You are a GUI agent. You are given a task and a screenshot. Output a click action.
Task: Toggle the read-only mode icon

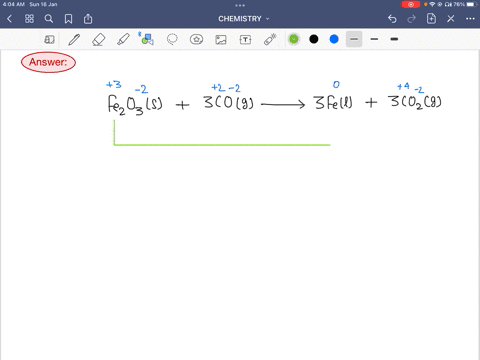[49, 39]
